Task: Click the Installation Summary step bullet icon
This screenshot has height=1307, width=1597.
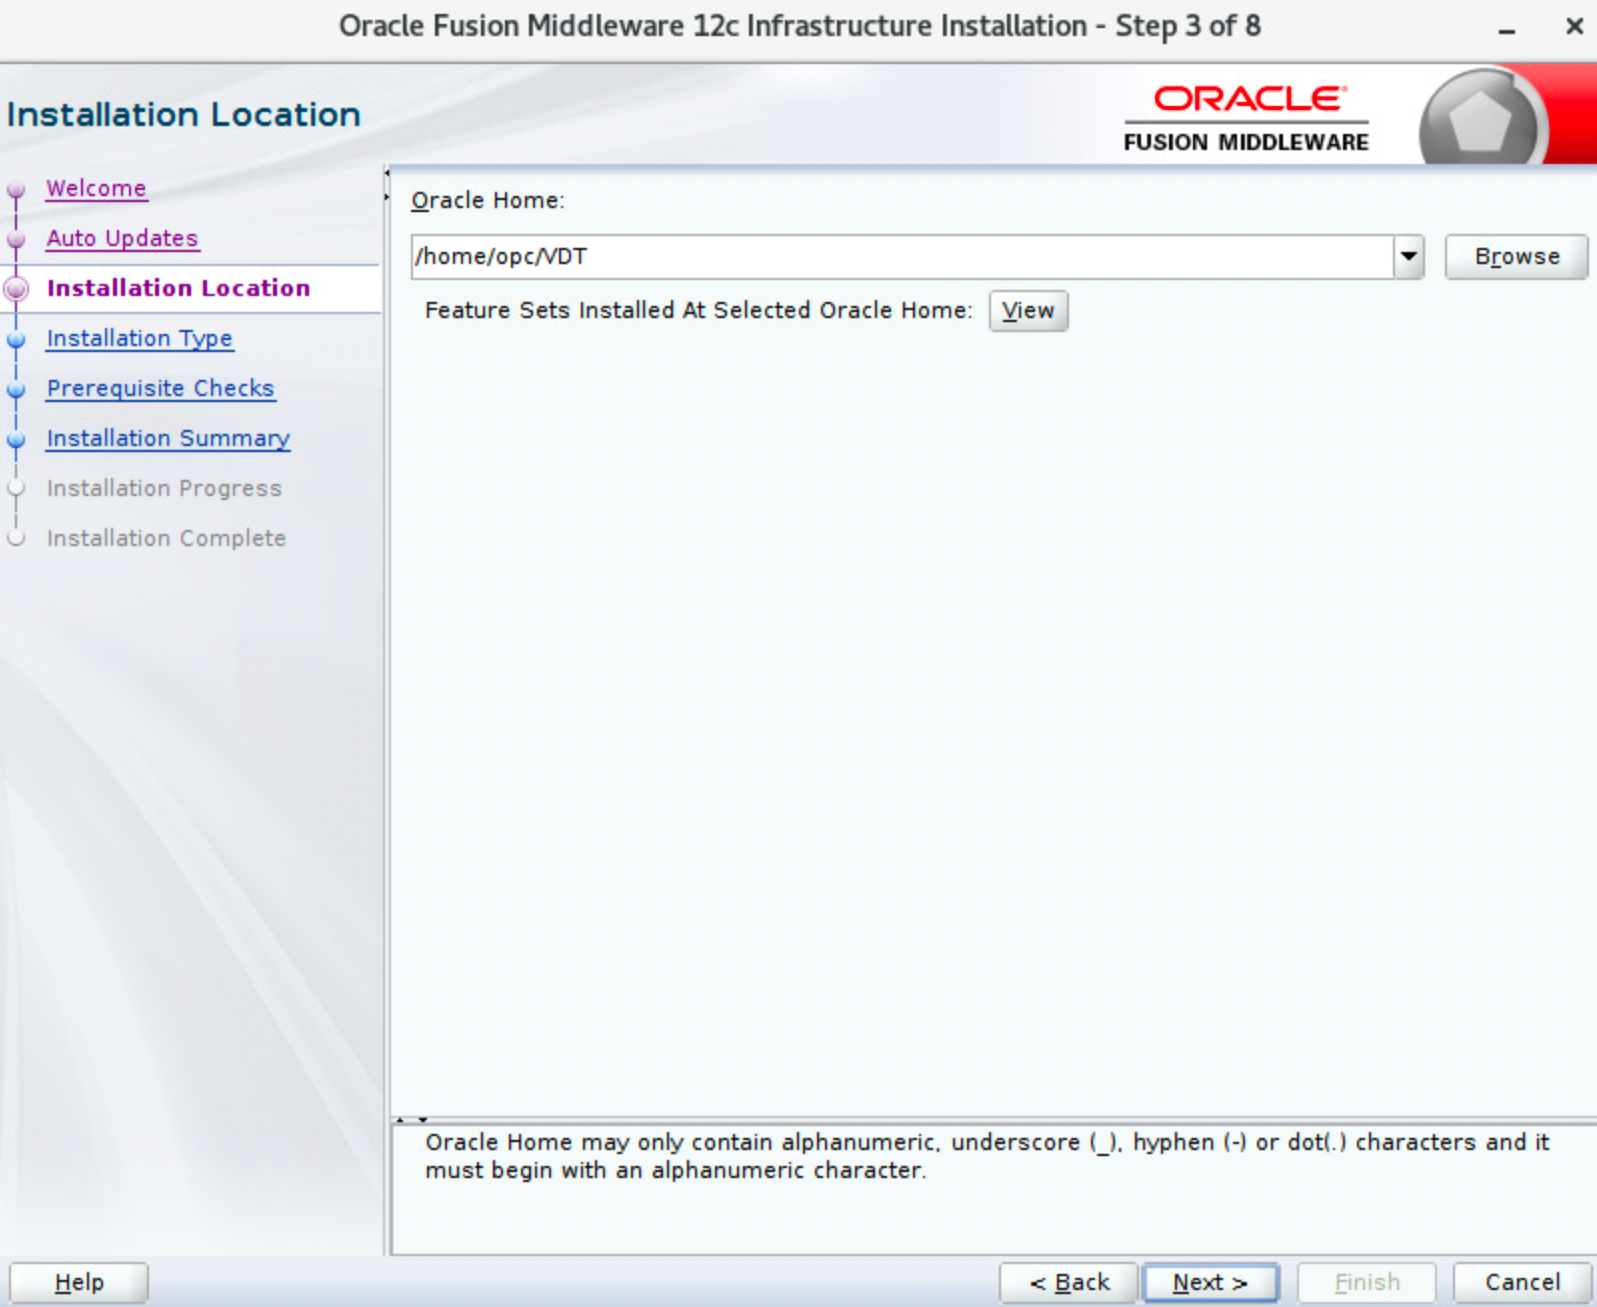Action: coord(16,440)
